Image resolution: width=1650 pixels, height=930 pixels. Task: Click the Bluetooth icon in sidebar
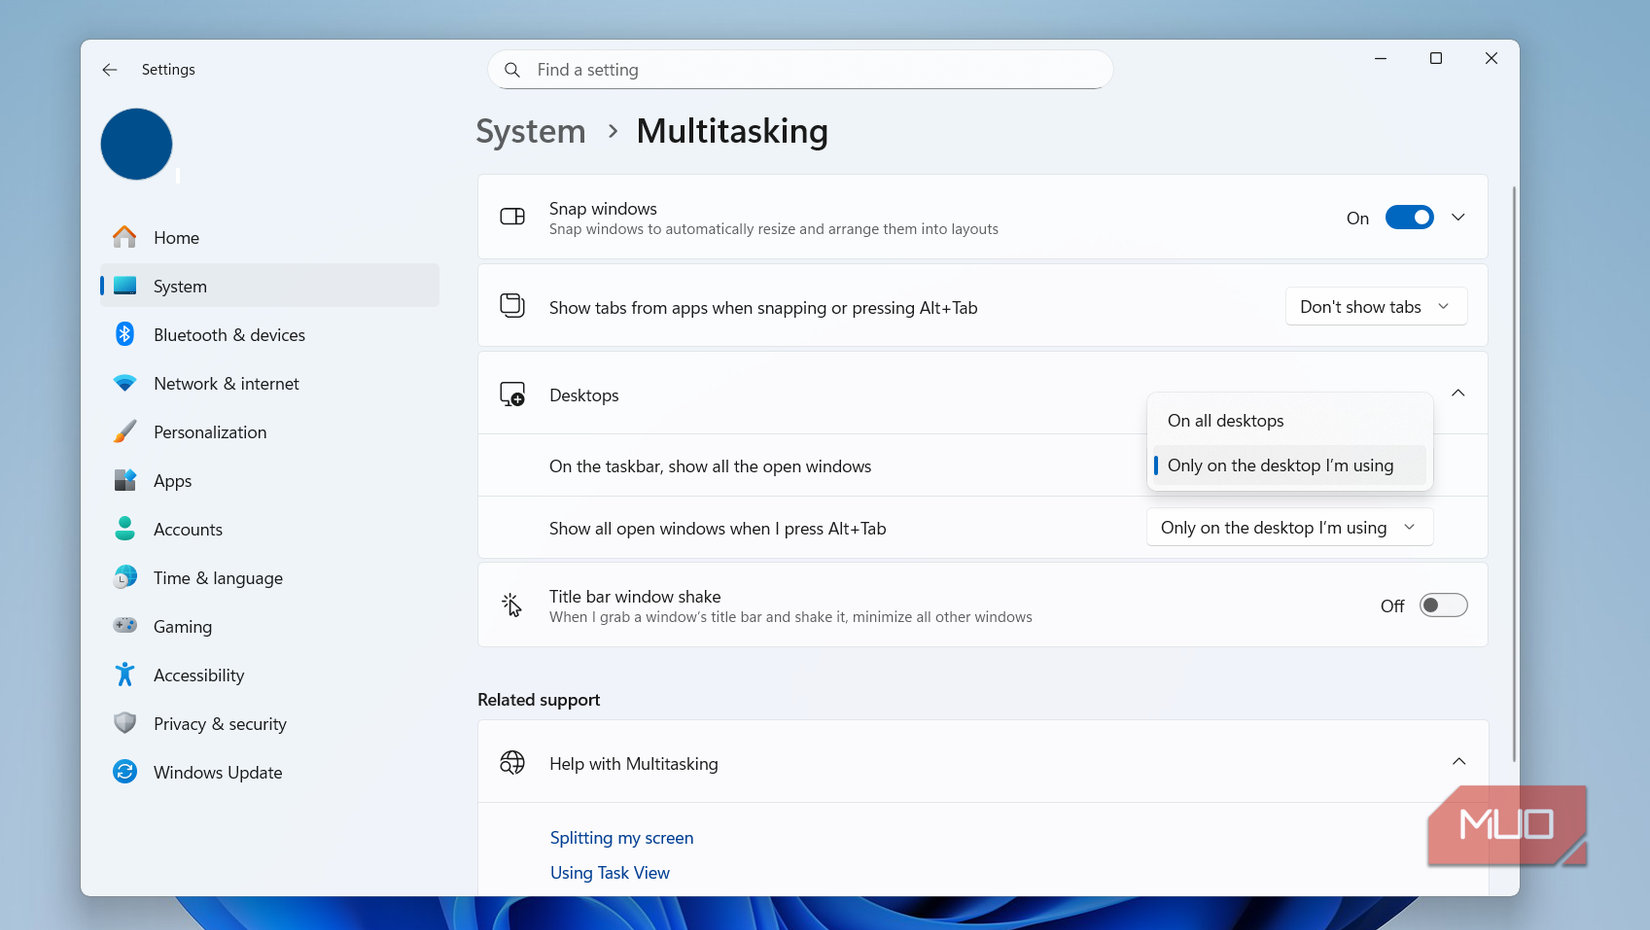point(125,334)
